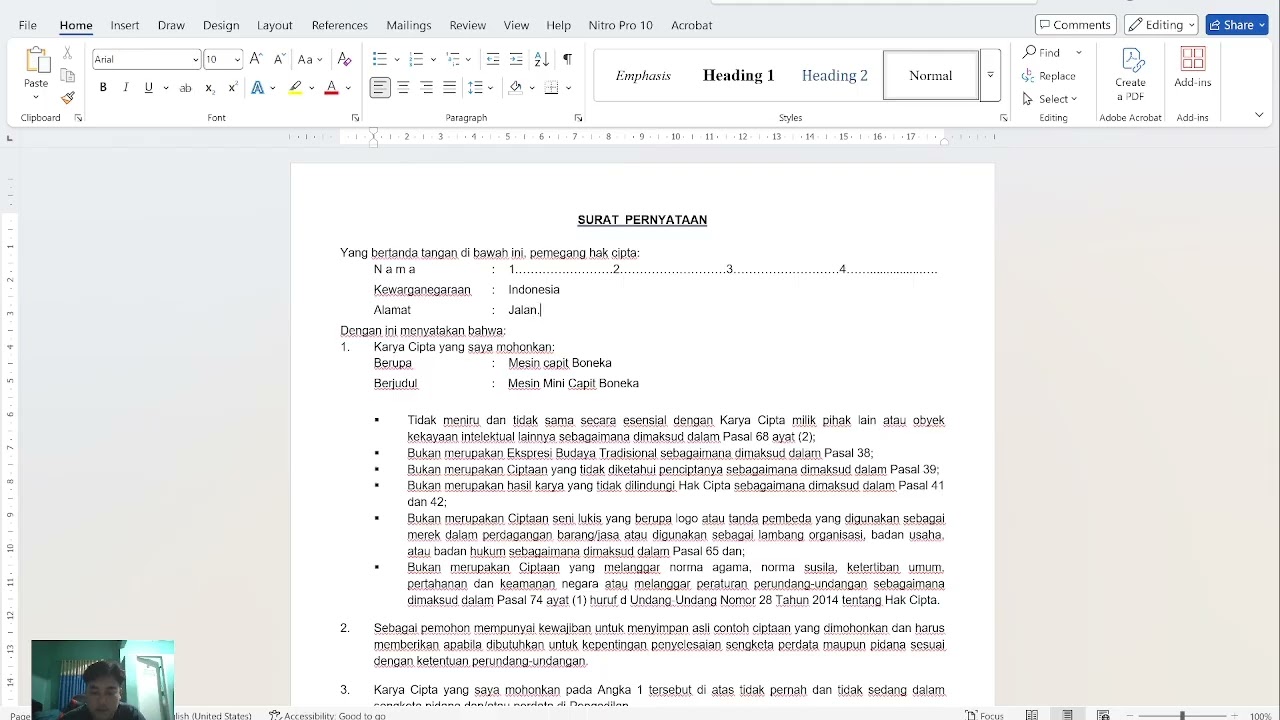Toggle Underline formatting
1280x720 pixels.
[149, 88]
